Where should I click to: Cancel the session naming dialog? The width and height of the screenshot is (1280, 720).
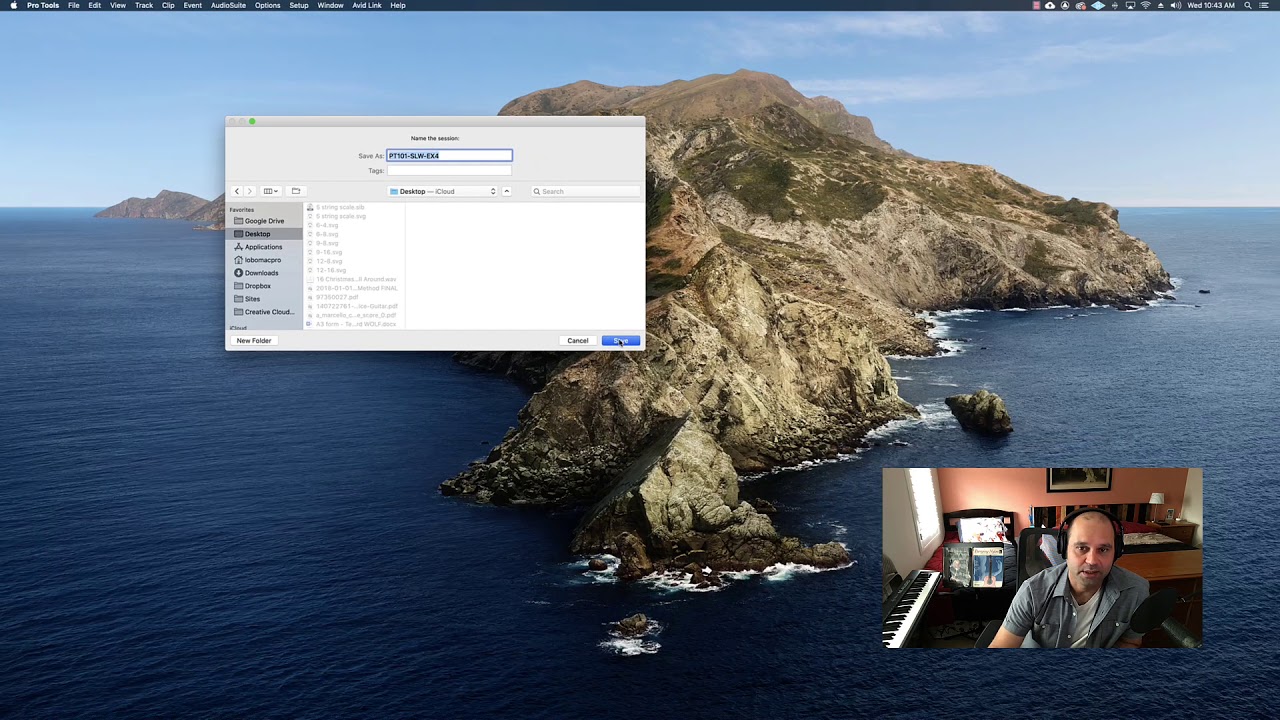578,341
